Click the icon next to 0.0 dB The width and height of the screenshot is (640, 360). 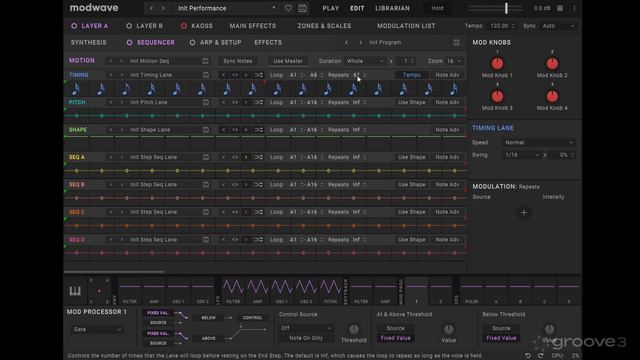(x=560, y=8)
